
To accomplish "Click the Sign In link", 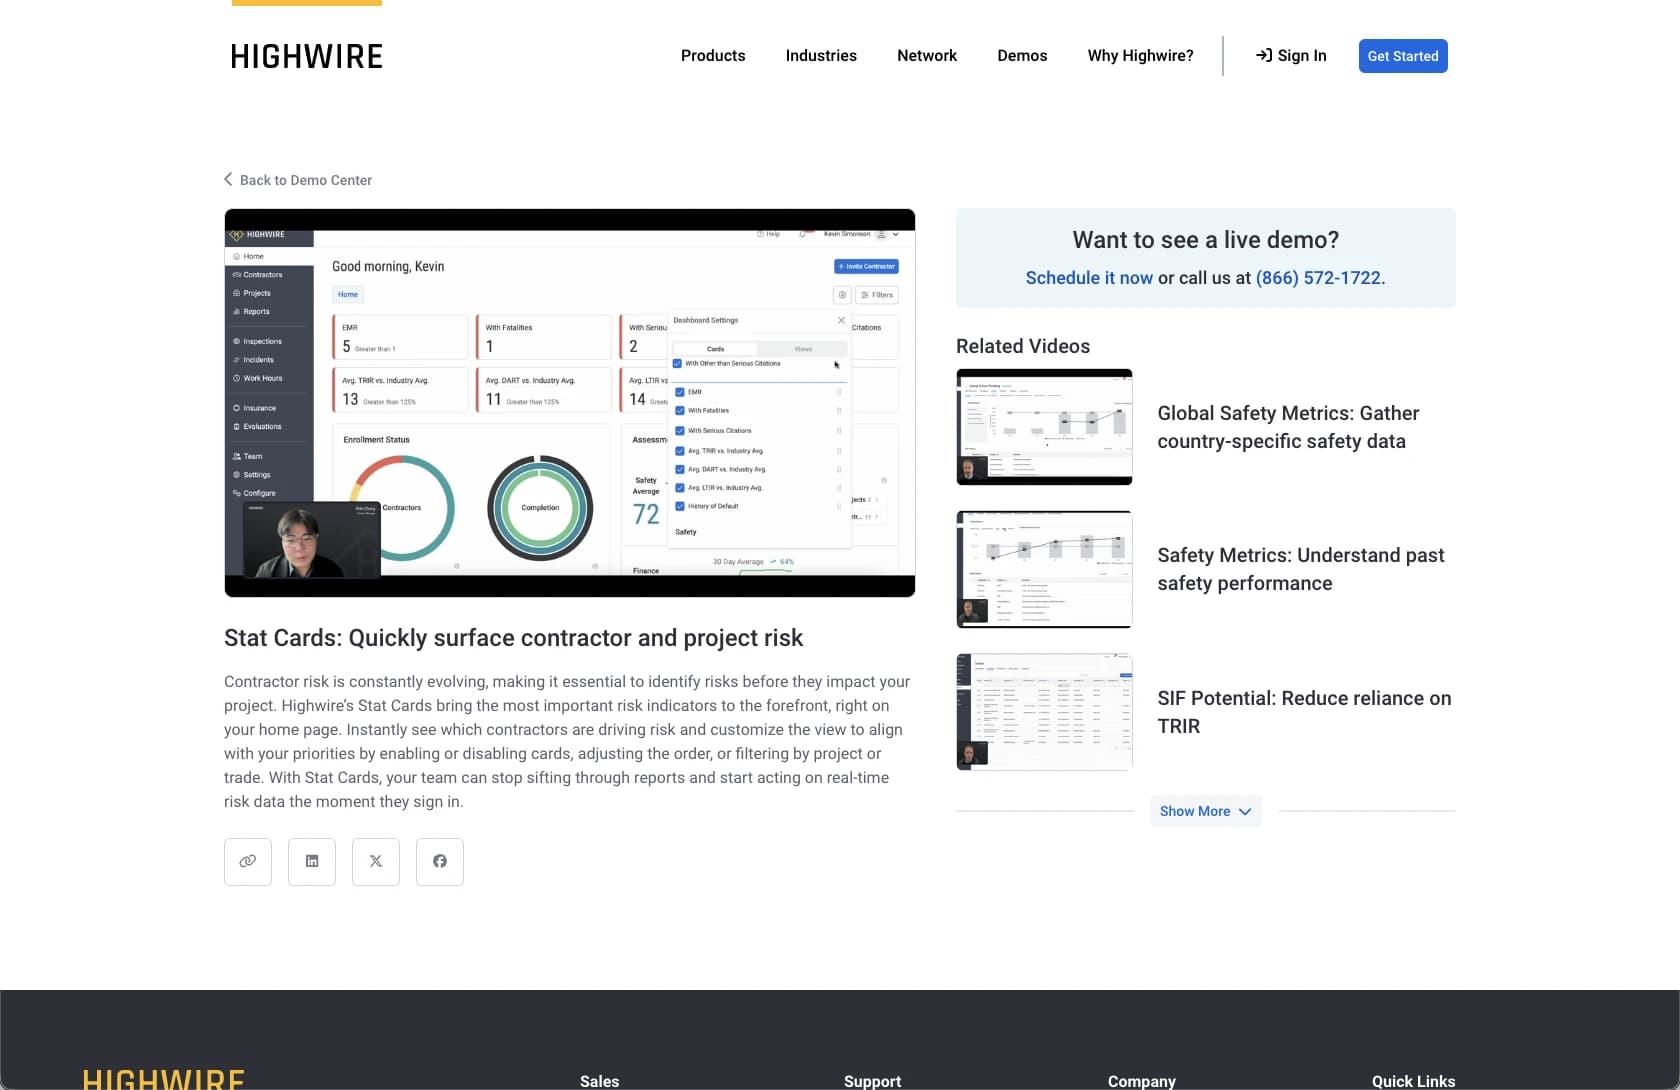I will 1291,56.
